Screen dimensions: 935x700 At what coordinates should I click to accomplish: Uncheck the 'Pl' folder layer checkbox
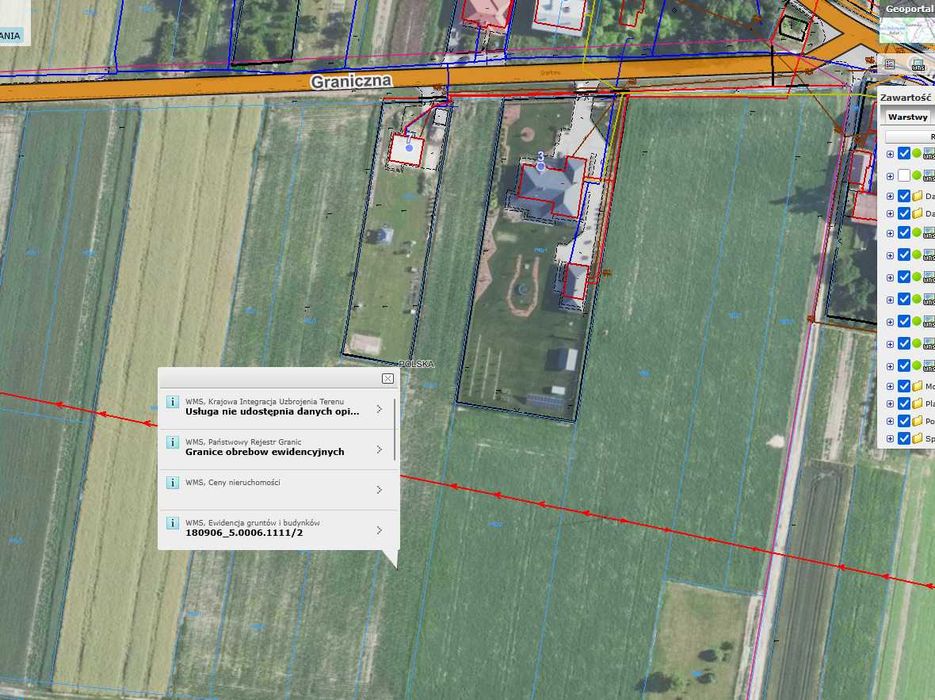pyautogui.click(x=903, y=403)
